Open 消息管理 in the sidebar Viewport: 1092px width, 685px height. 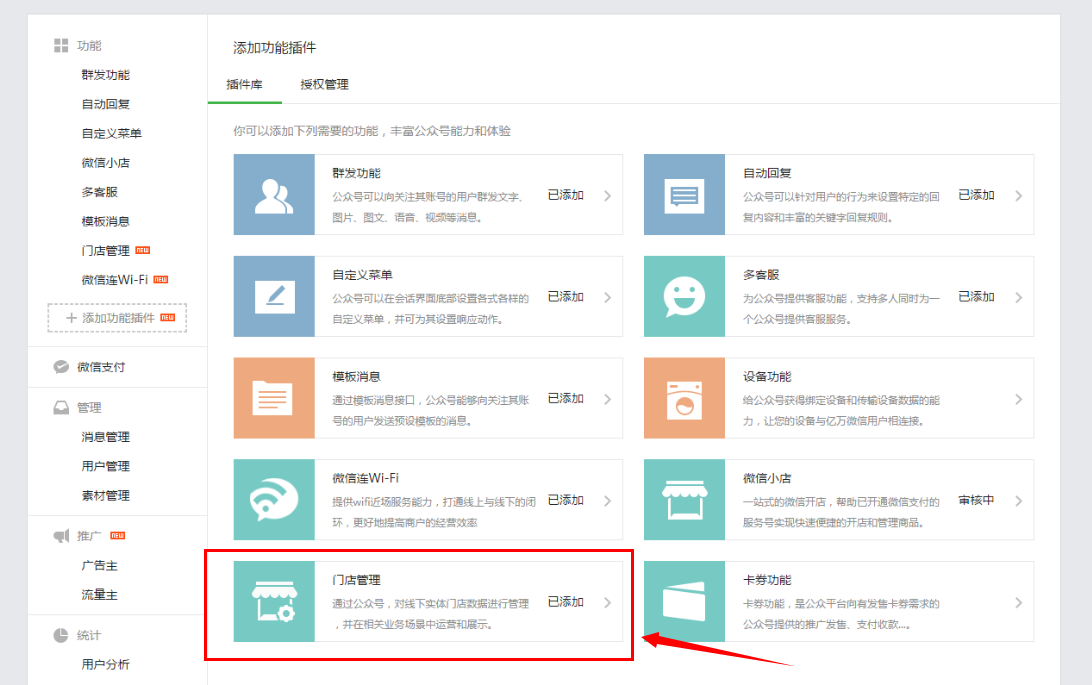pos(106,436)
